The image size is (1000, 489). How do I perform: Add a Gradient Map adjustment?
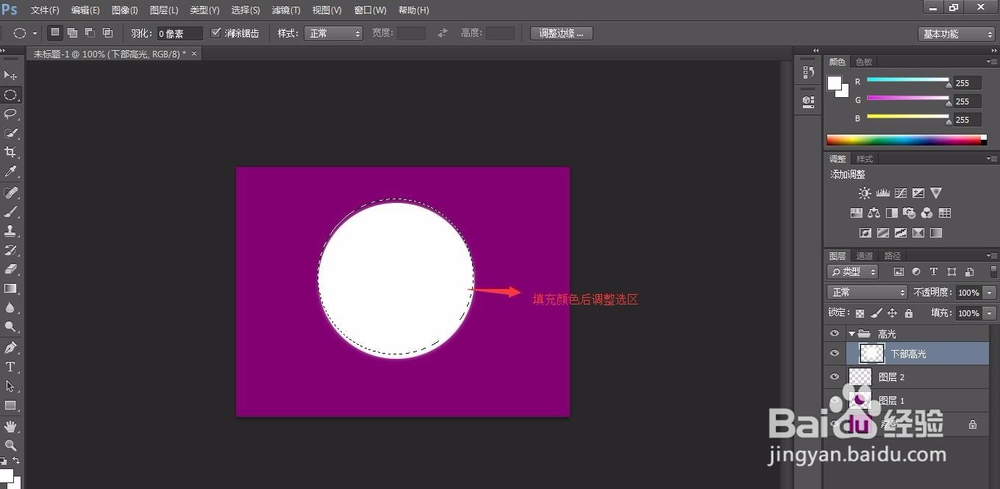(936, 233)
